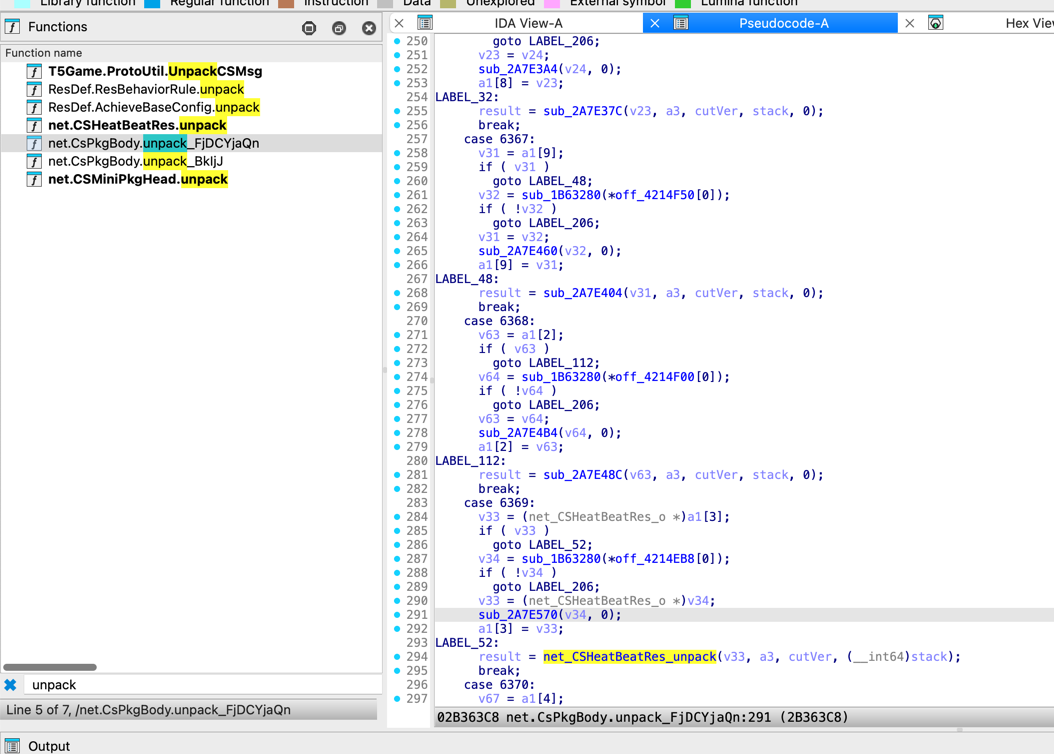Click the LABEL_32: label line
This screenshot has height=754, width=1054.
point(467,97)
